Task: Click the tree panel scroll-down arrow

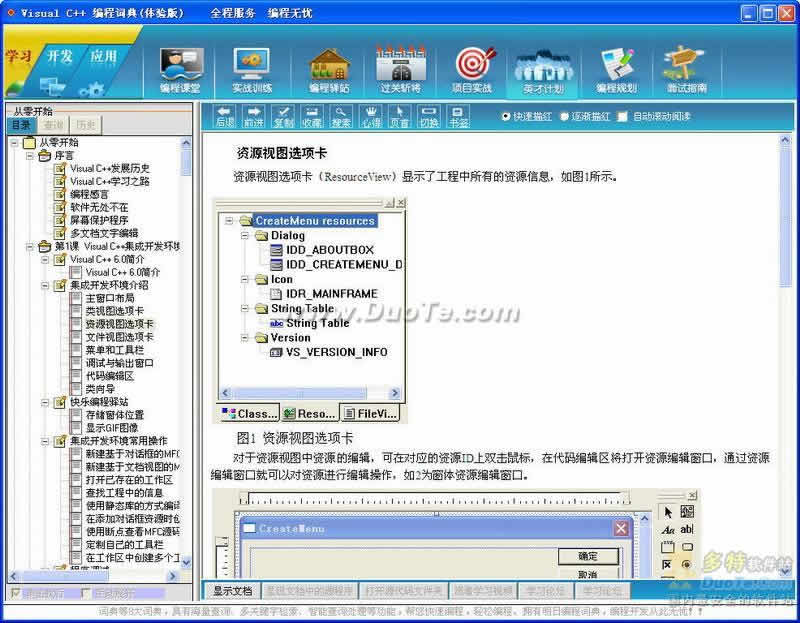Action: pyautogui.click(x=186, y=562)
